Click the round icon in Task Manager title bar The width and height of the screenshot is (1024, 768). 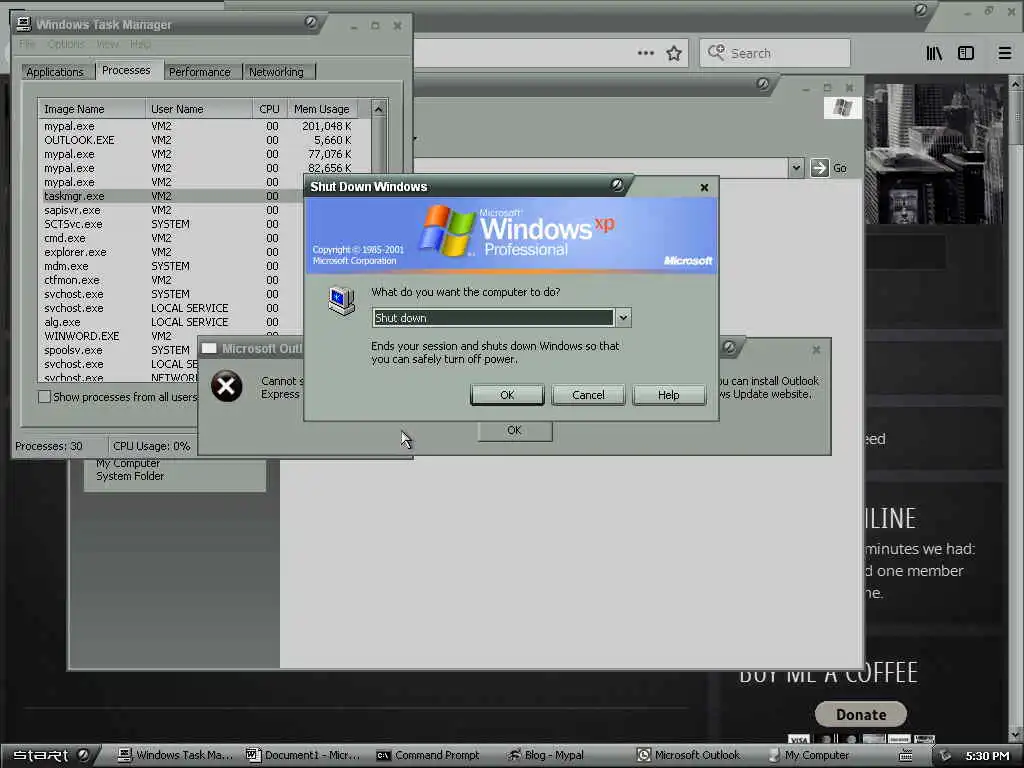click(x=311, y=23)
